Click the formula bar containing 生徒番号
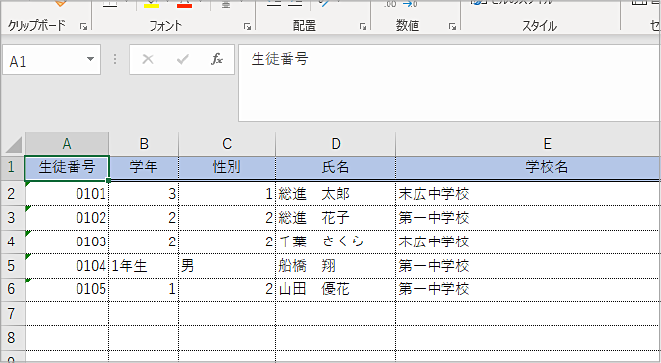 click(x=449, y=83)
